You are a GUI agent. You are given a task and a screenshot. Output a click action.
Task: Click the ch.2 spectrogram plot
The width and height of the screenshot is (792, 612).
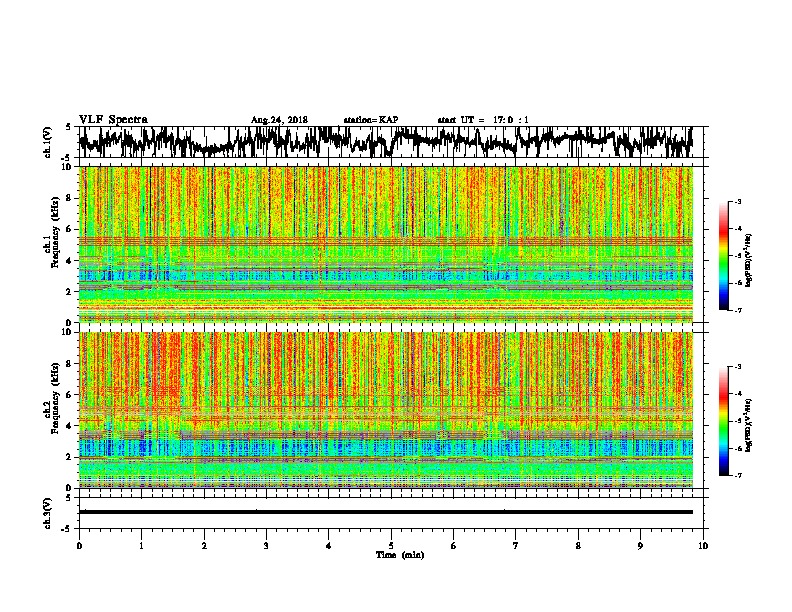tap(386, 410)
